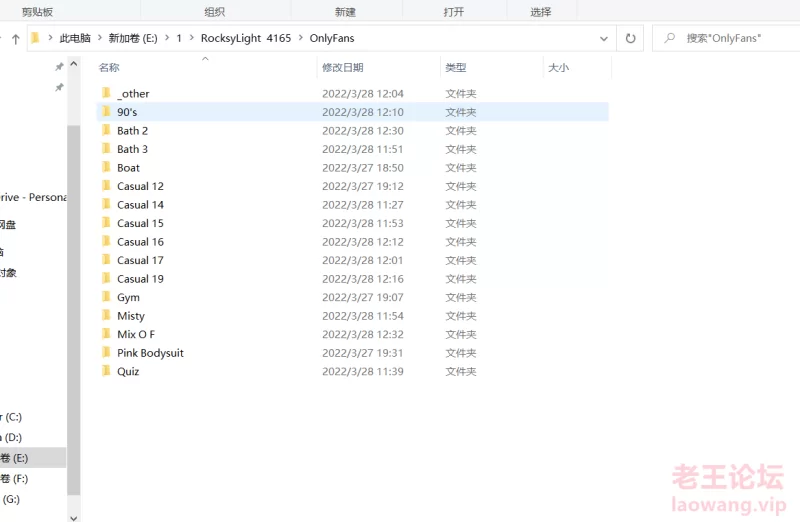Click date 2022/3/27 19:07 of Gym

tap(363, 297)
